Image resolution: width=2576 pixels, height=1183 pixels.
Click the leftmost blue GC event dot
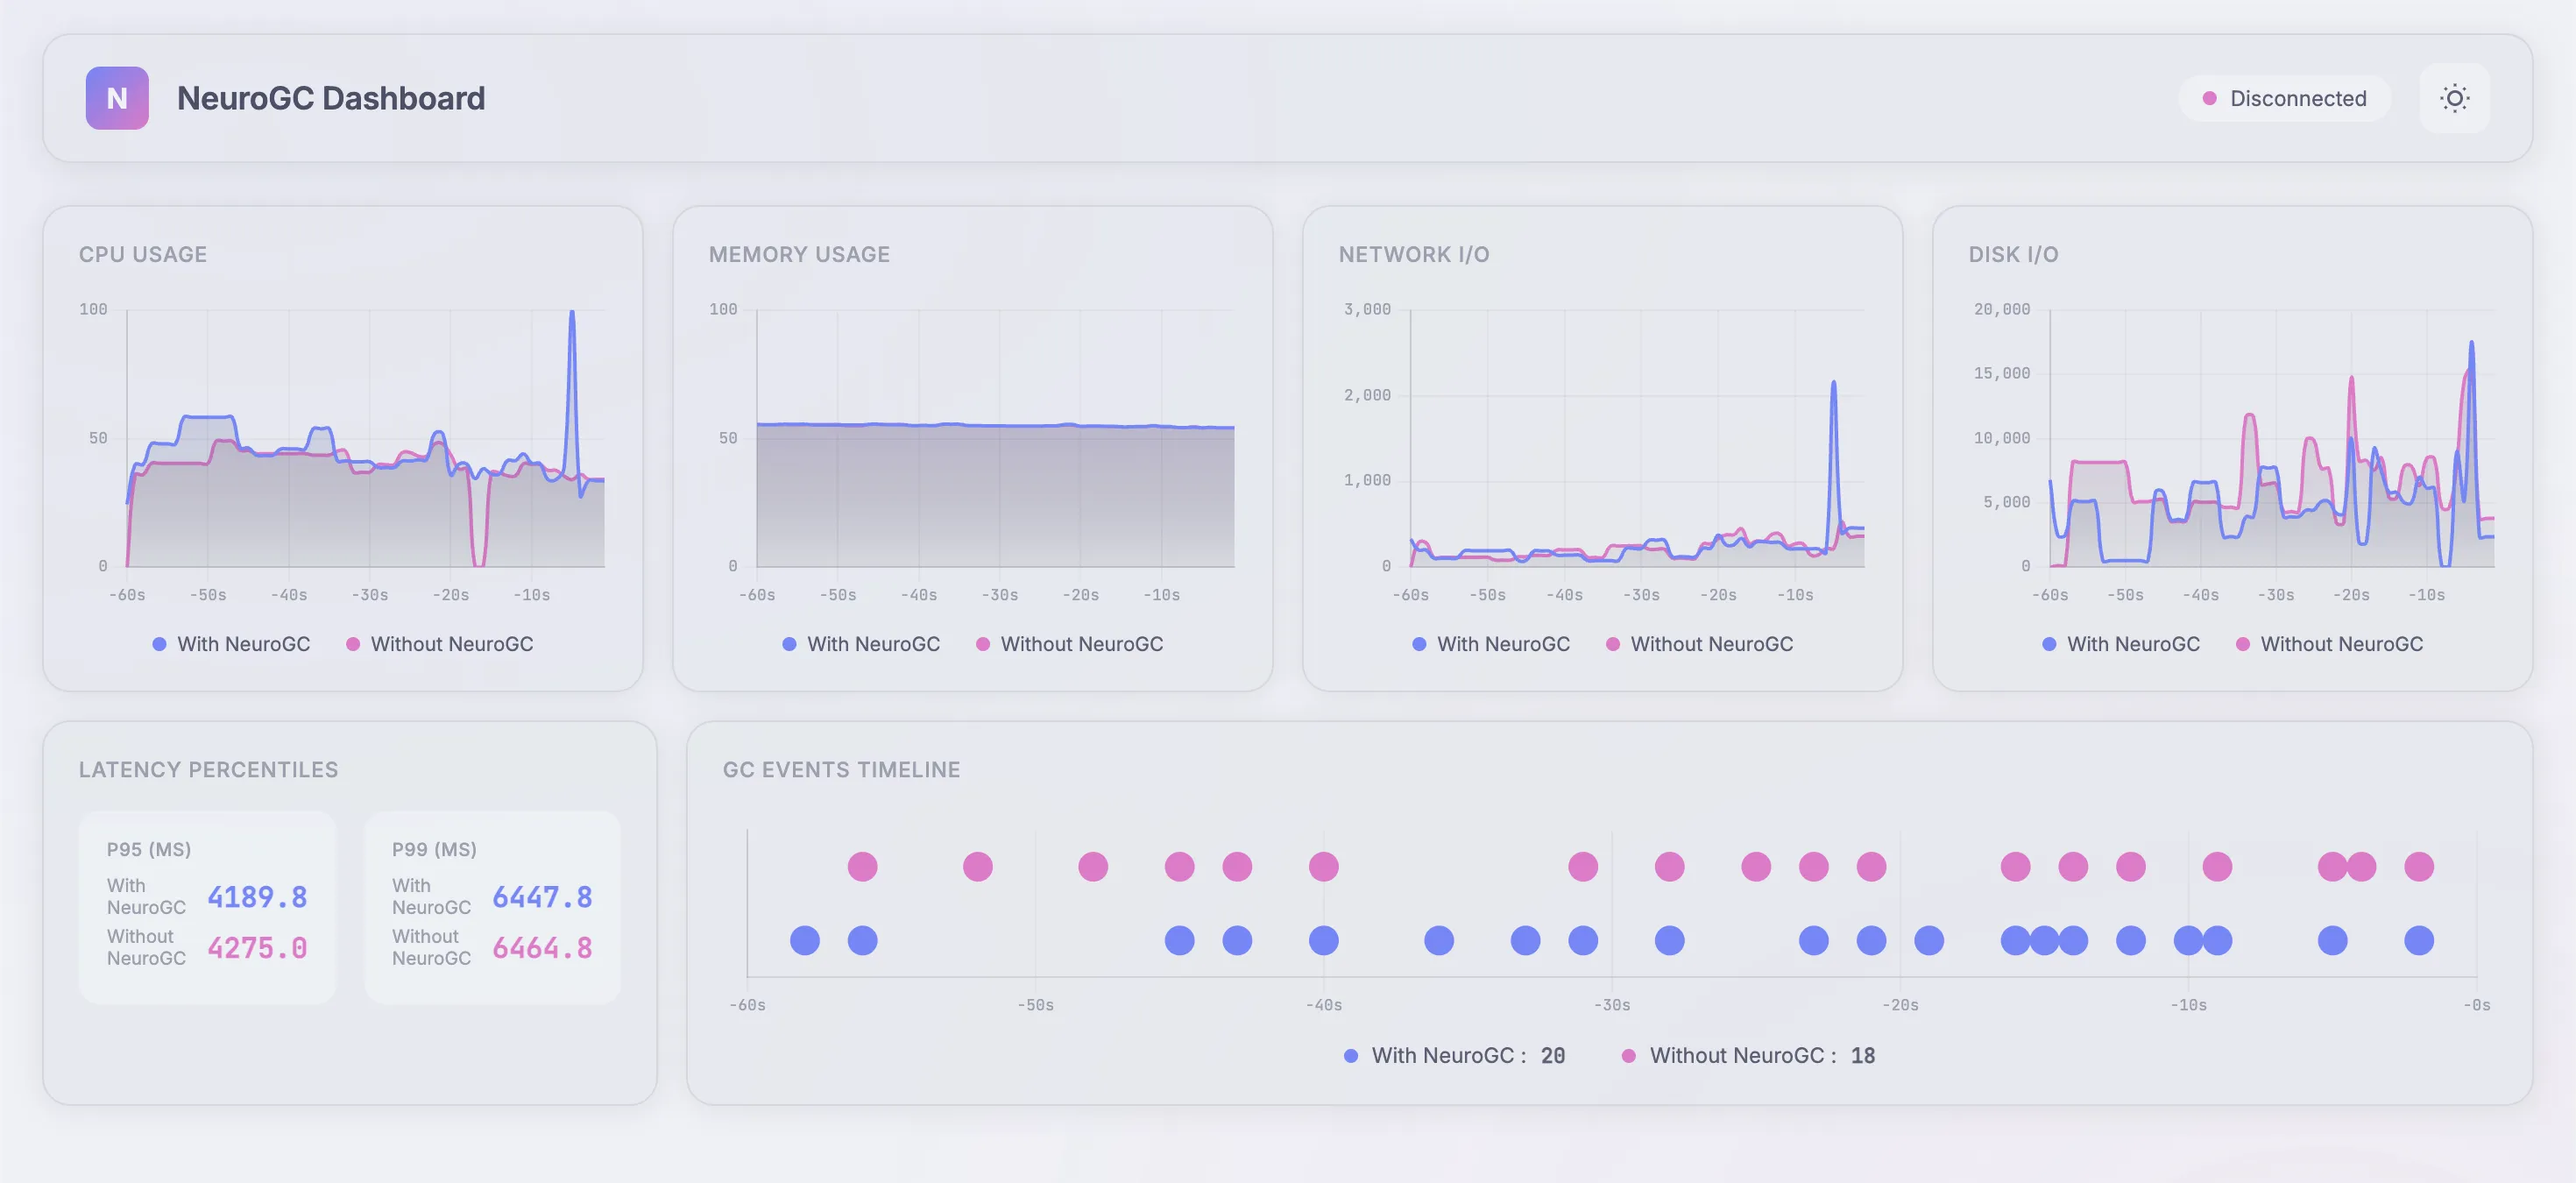coord(805,940)
